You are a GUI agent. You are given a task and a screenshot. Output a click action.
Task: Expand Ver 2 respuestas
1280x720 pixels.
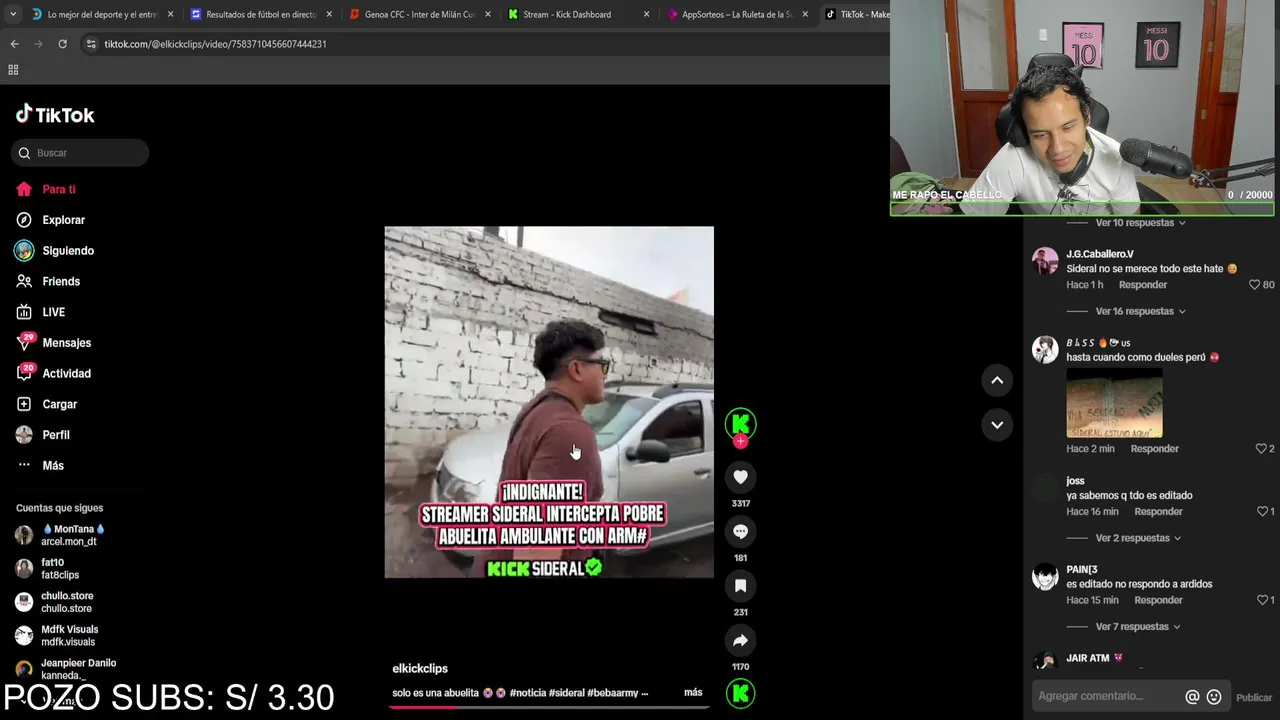click(1138, 538)
